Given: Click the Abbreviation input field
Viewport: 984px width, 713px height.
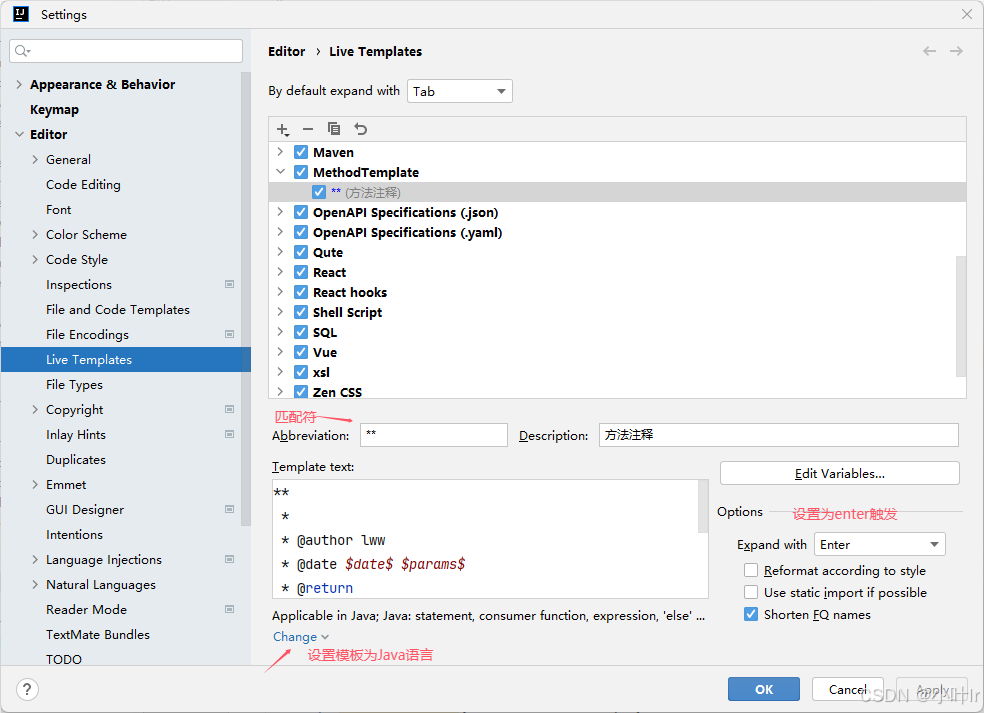Looking at the screenshot, I should click(x=434, y=435).
